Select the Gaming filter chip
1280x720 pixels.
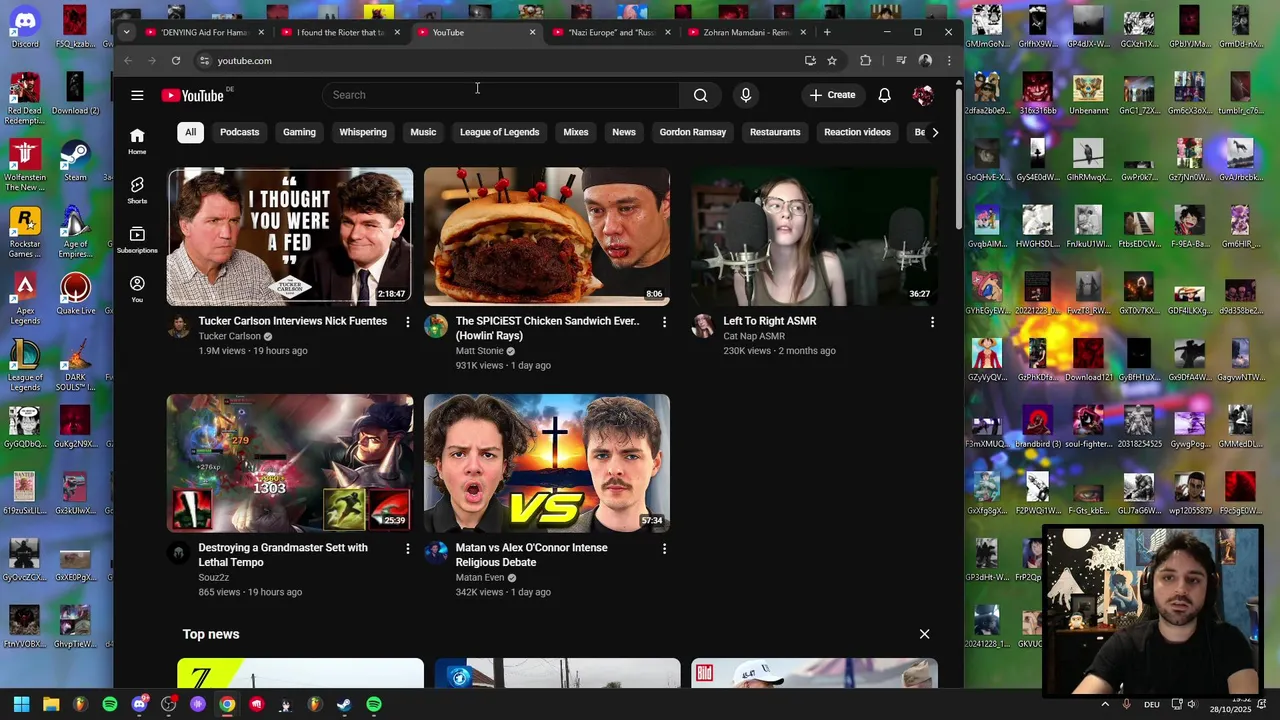299,132
